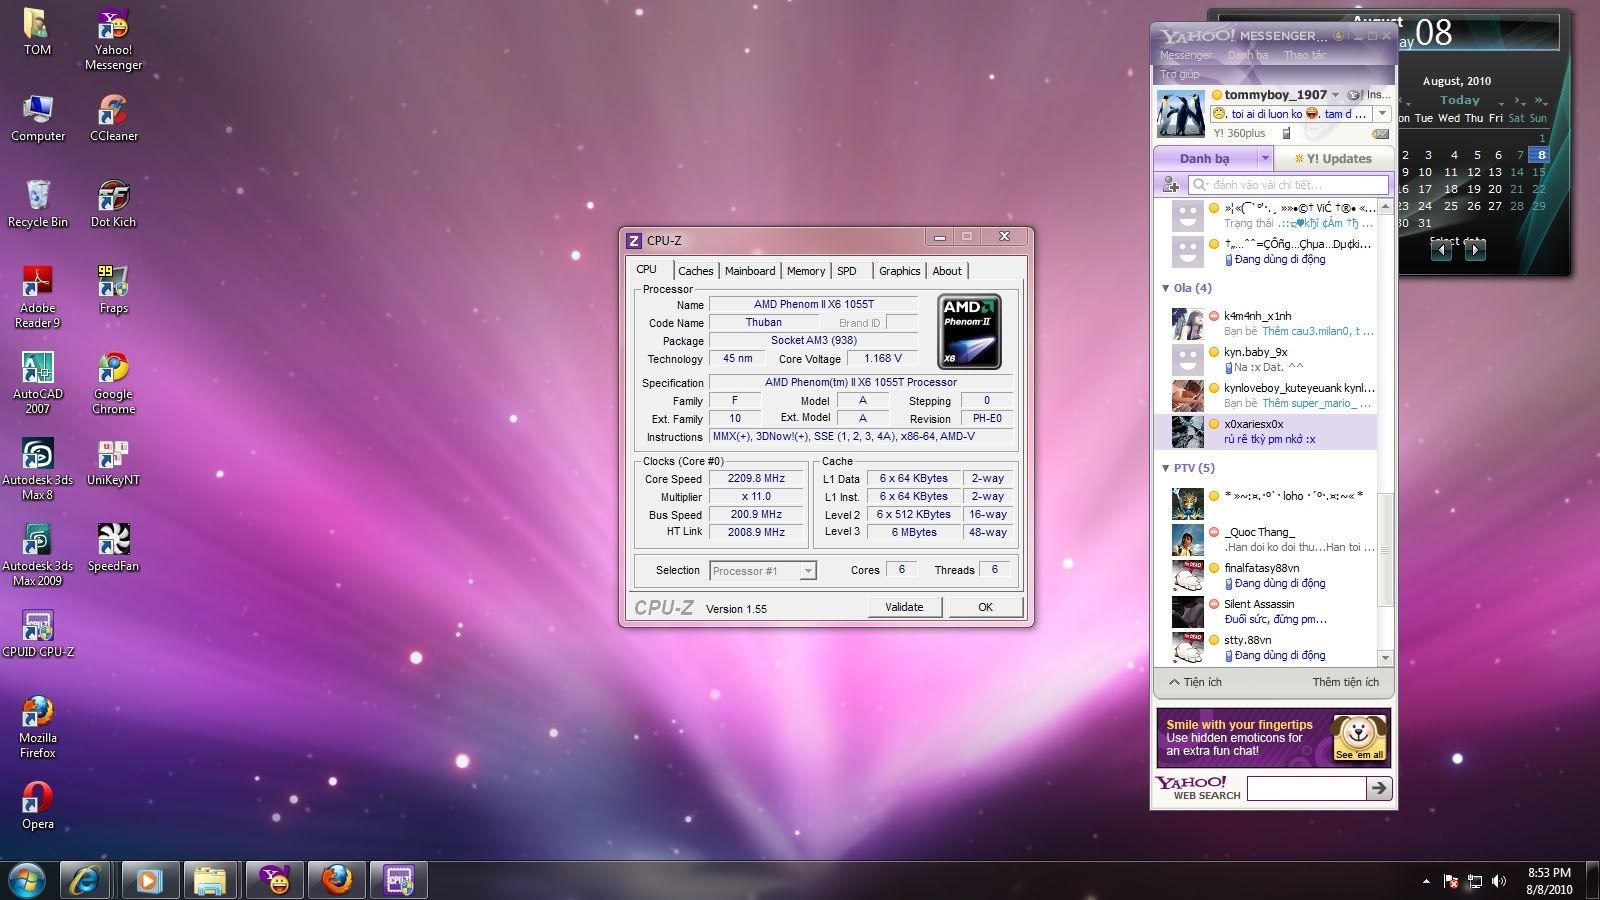This screenshot has height=900, width=1600.
Task: Focus the Yahoo Web Search input box
Action: pyautogui.click(x=1307, y=788)
